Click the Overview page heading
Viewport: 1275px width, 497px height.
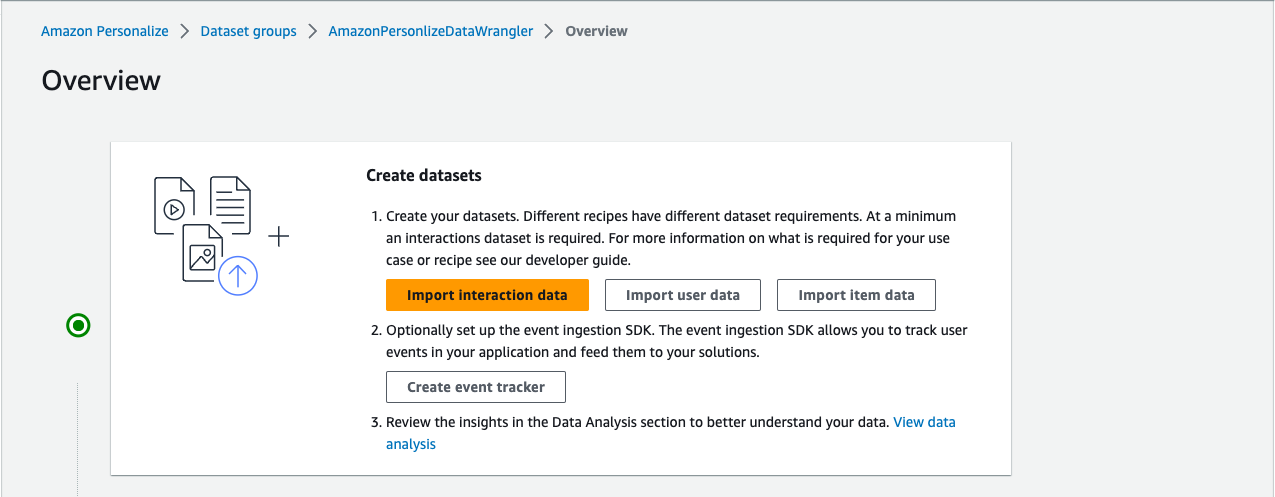(101, 81)
